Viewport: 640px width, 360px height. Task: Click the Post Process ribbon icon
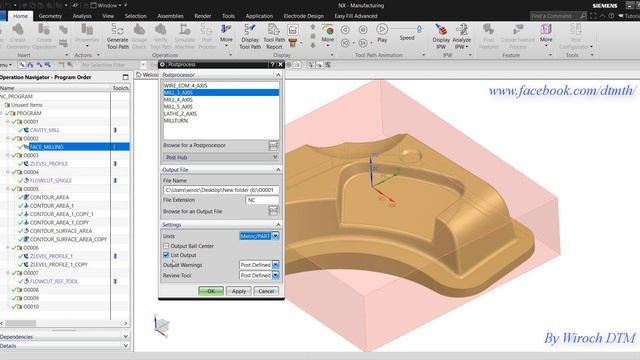[x=207, y=36]
